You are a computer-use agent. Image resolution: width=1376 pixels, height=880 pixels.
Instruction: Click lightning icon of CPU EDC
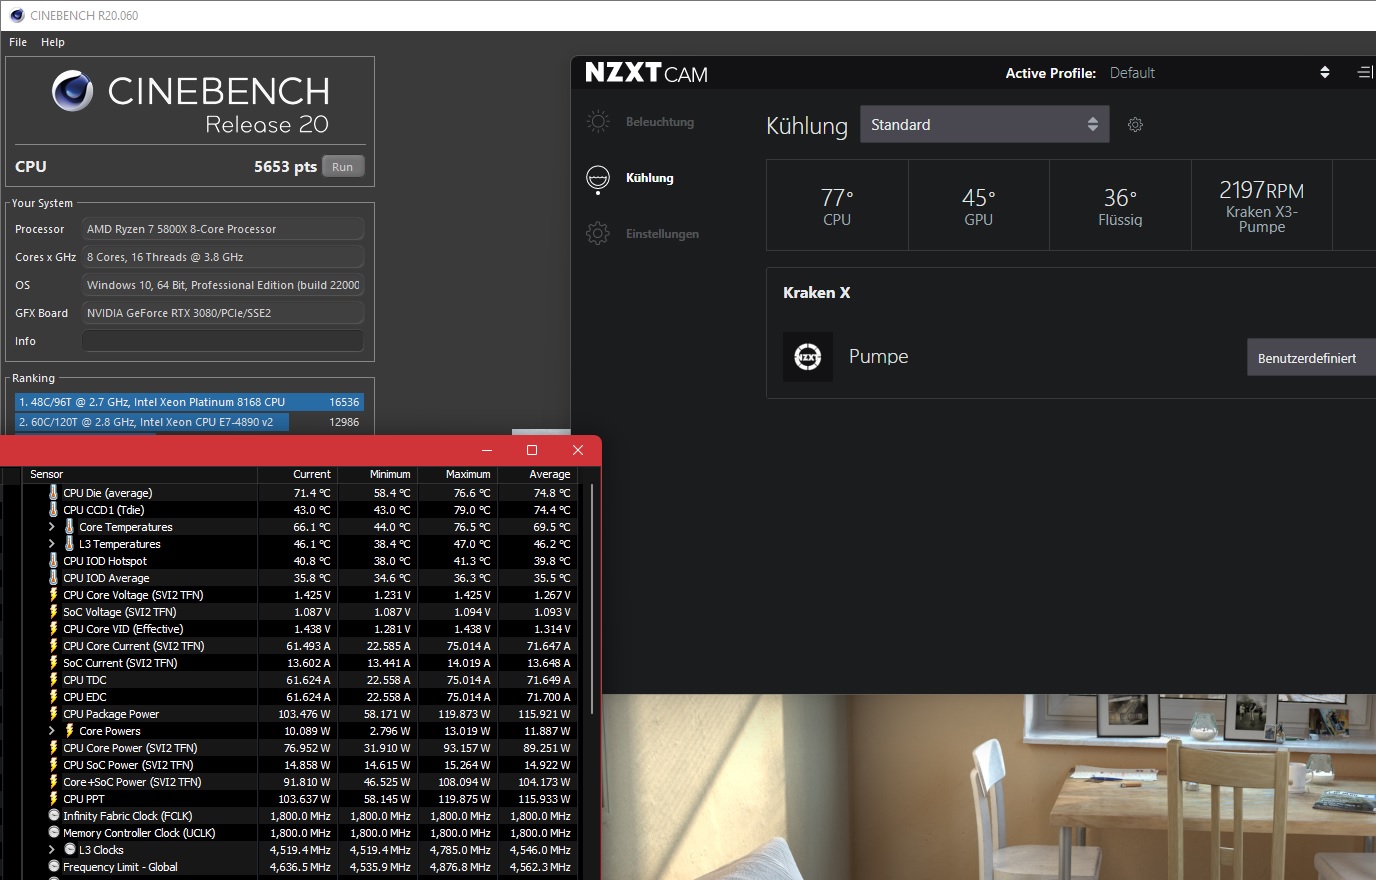54,697
